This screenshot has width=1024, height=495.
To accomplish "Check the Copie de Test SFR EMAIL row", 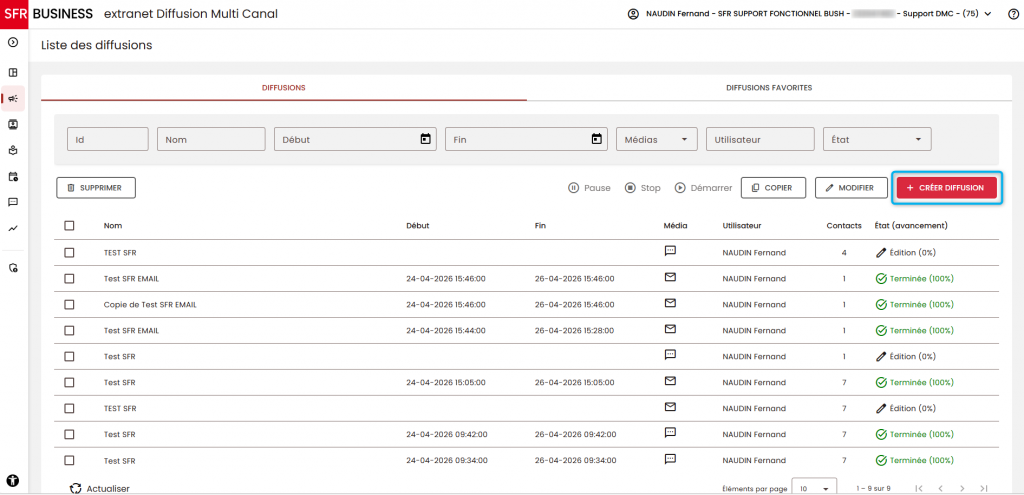I will (x=69, y=304).
